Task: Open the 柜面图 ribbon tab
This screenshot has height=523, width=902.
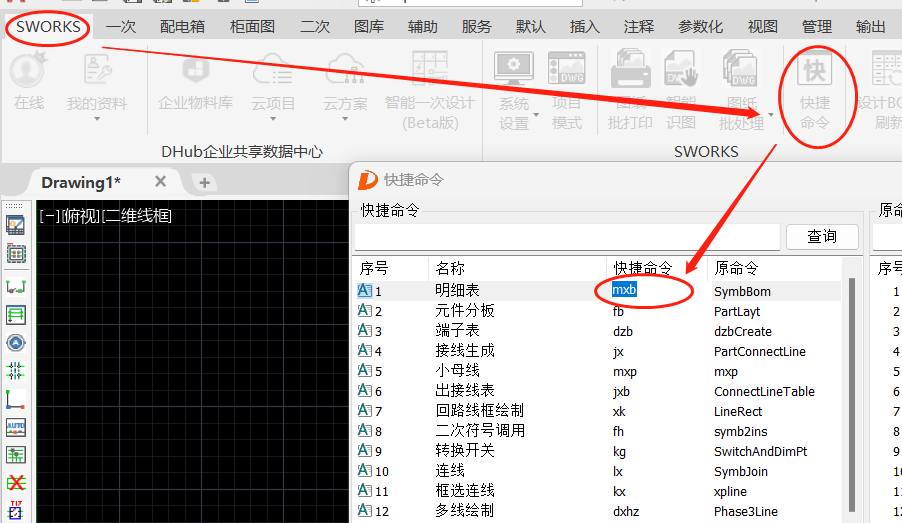Action: [252, 26]
